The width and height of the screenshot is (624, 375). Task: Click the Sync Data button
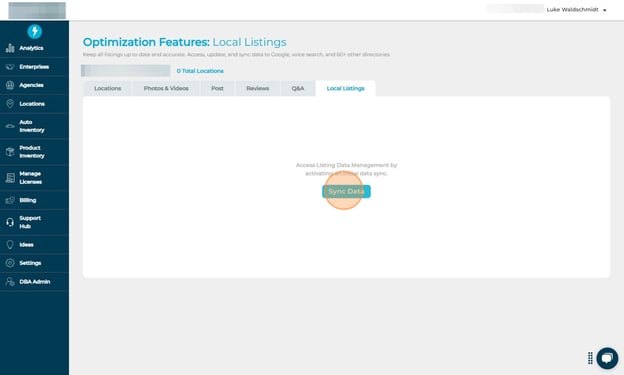[346, 191]
